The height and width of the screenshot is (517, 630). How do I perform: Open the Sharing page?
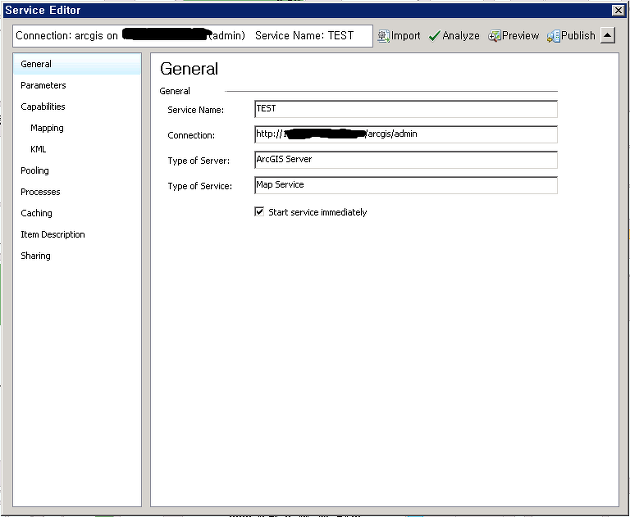(x=35, y=255)
